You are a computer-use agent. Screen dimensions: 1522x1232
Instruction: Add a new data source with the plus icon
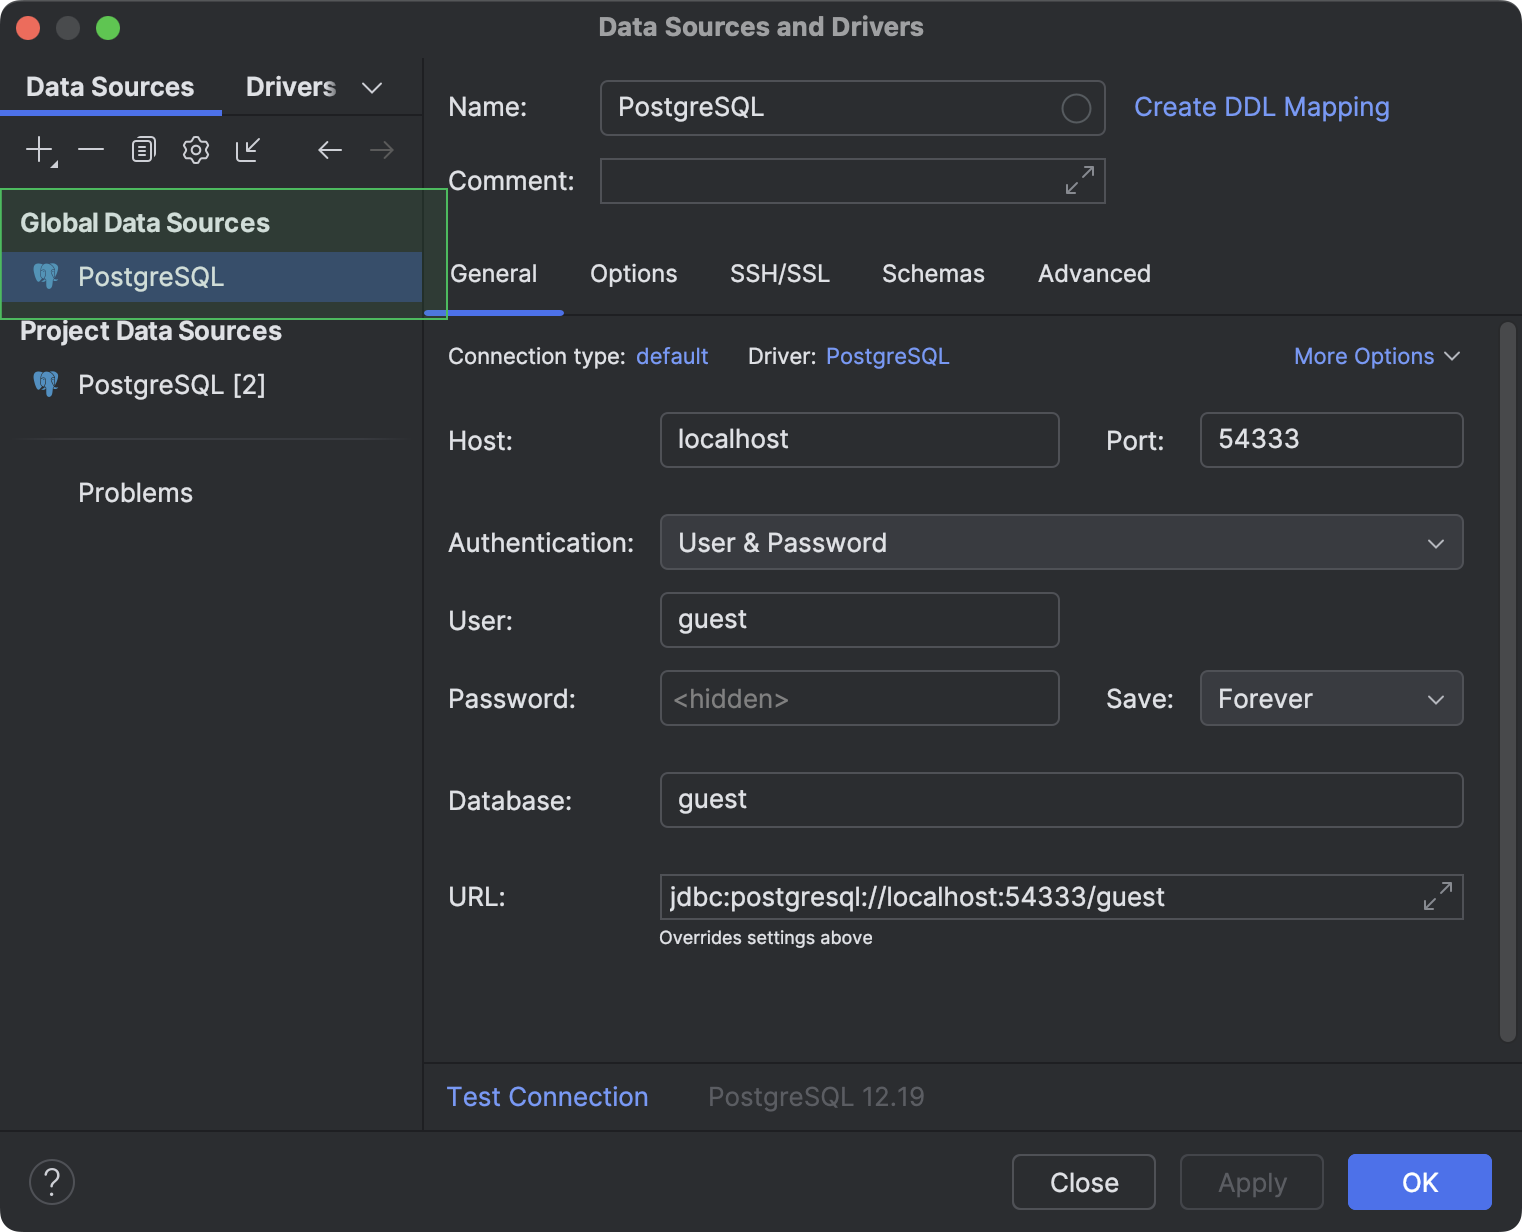[37, 150]
